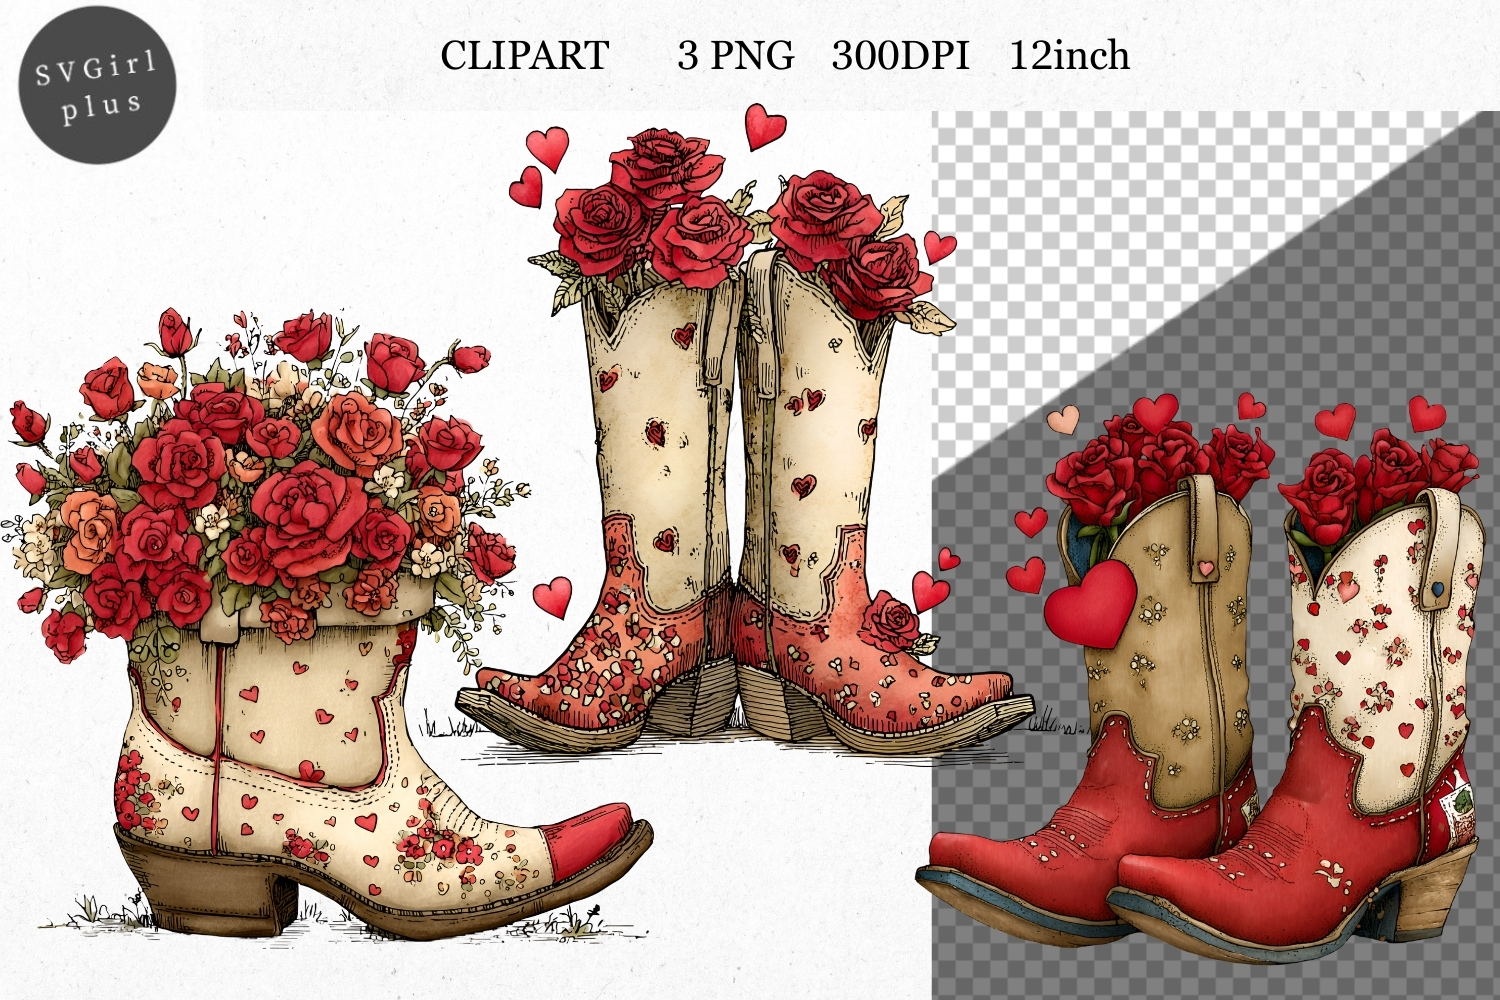The image size is (1500, 1000).
Task: Click the single rose on the middle boots' toe
Action: click(889, 622)
